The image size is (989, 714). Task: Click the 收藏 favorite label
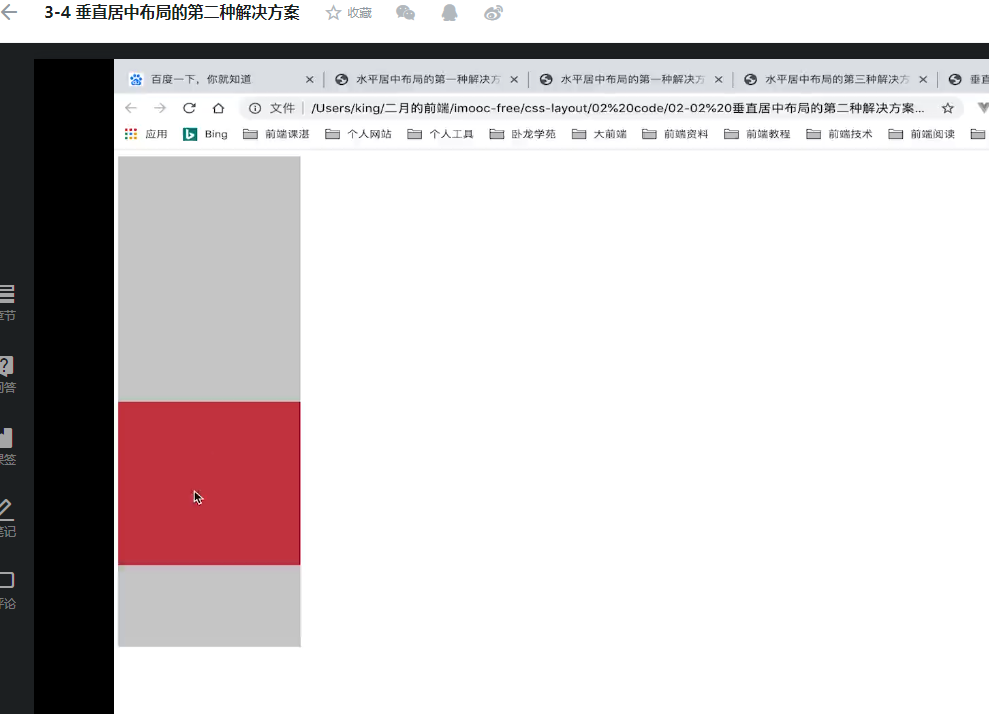click(360, 13)
